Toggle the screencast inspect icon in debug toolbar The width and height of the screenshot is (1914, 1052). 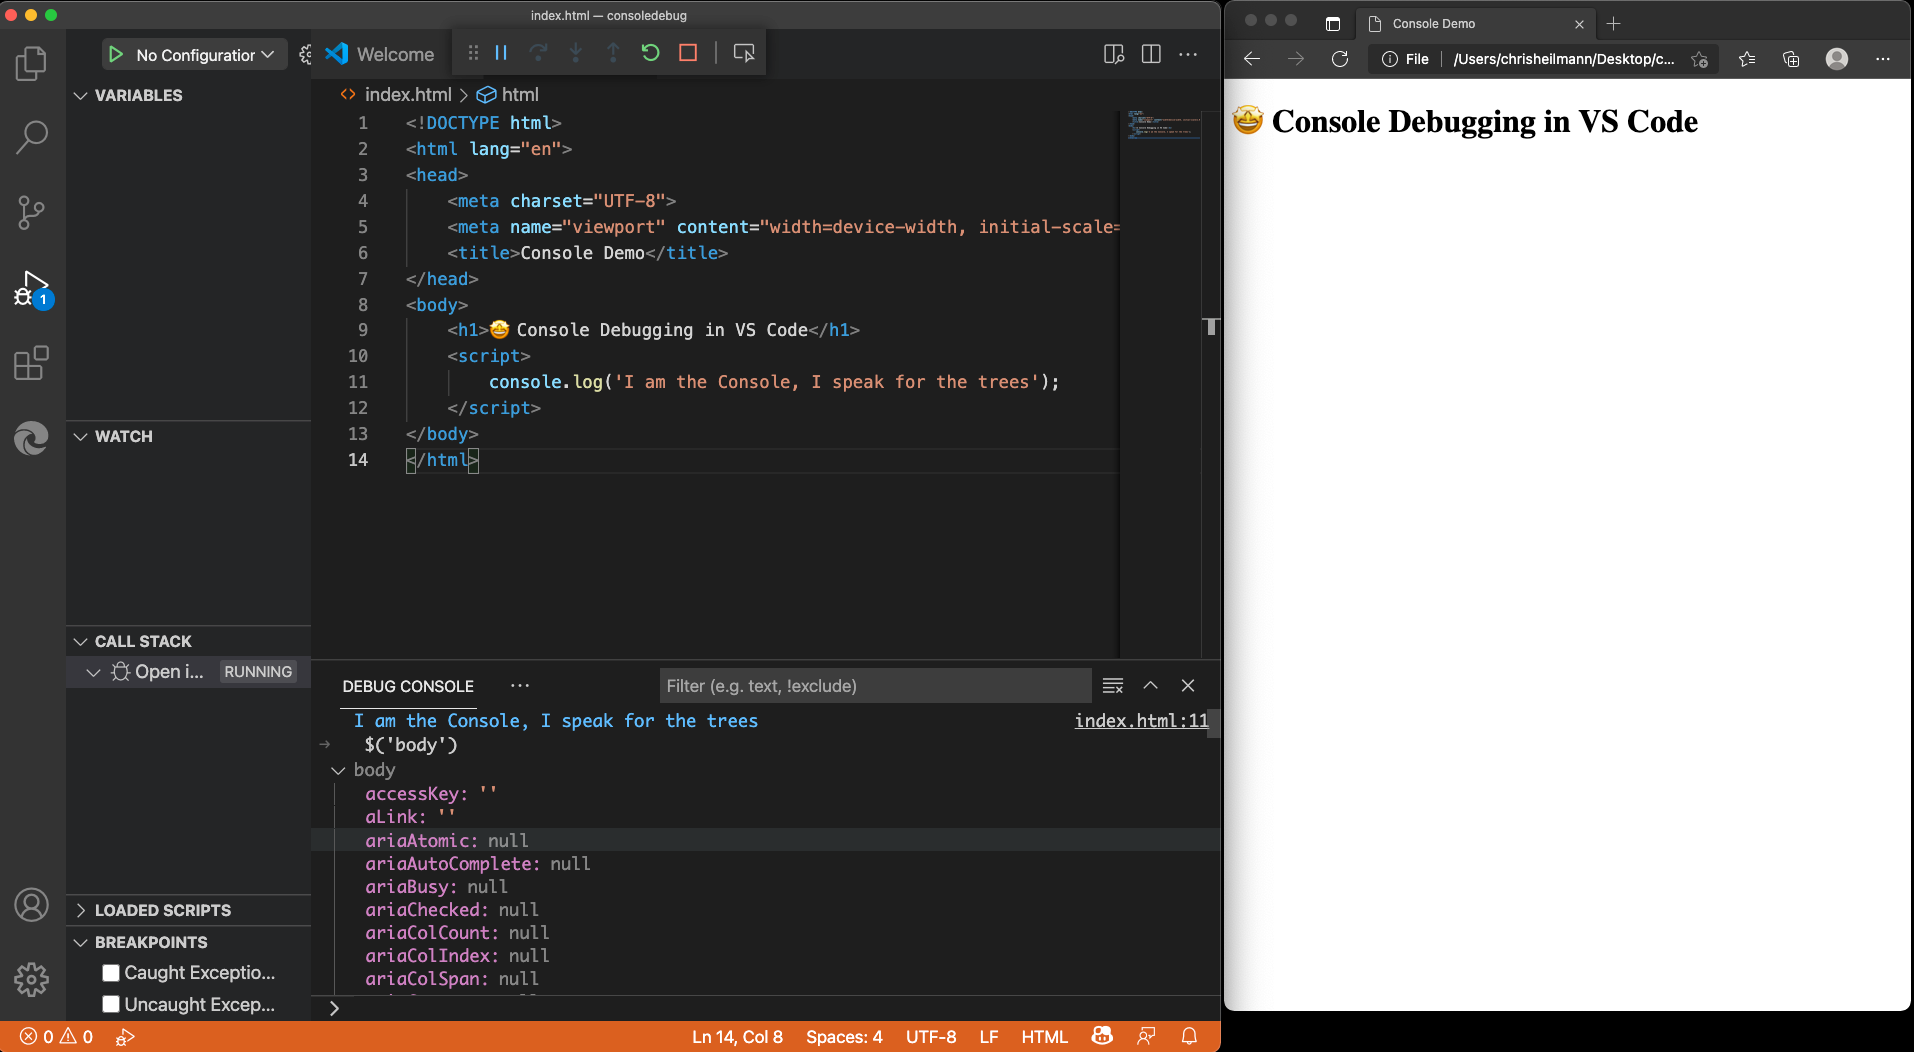click(x=743, y=53)
